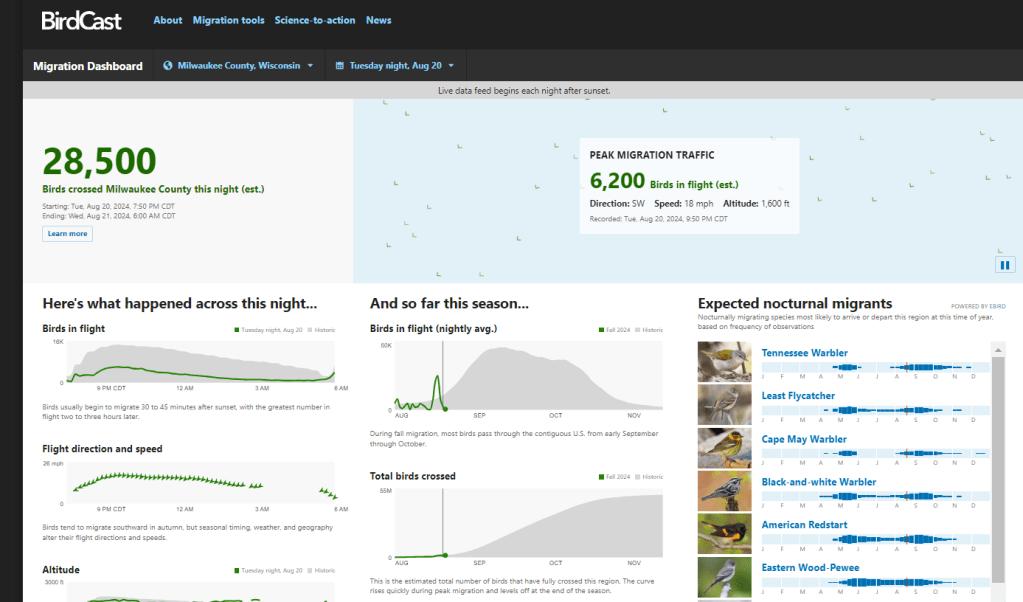Screen dimensions: 1023x602
Task: Click the calendar icon beside Tuesday night
Action: coord(340,66)
